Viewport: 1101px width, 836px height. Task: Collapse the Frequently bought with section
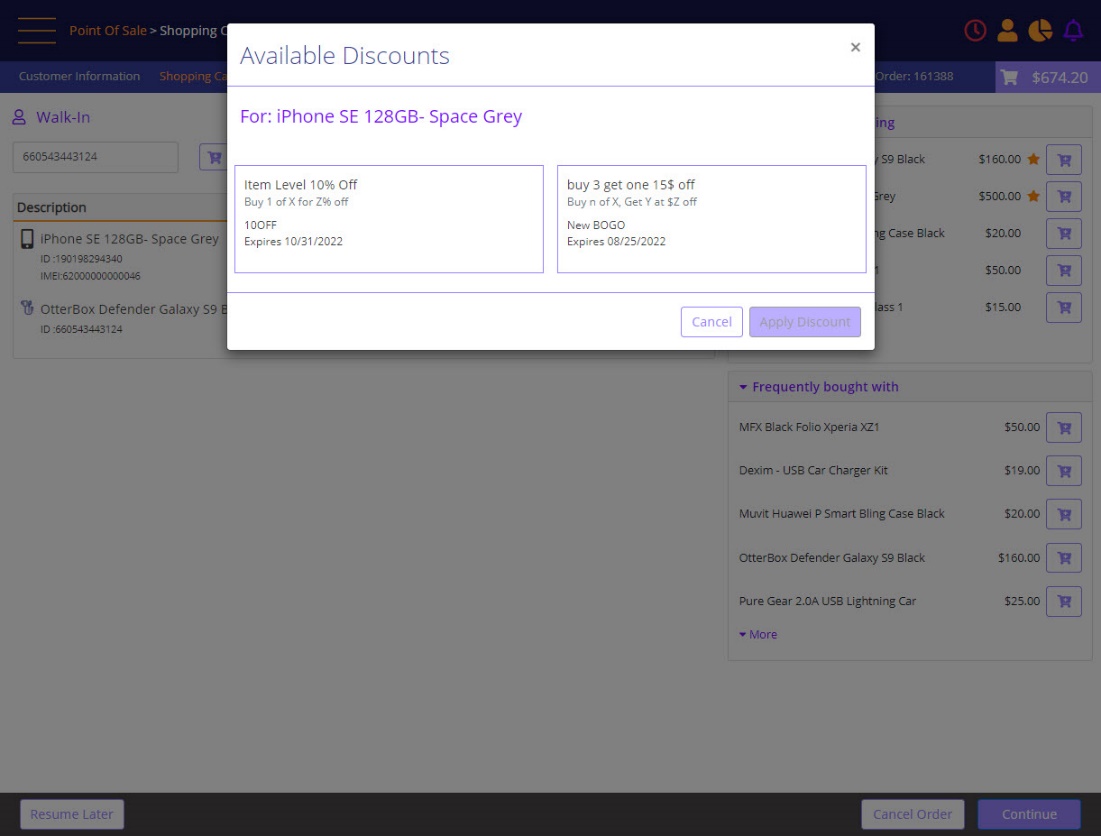[x=743, y=387]
